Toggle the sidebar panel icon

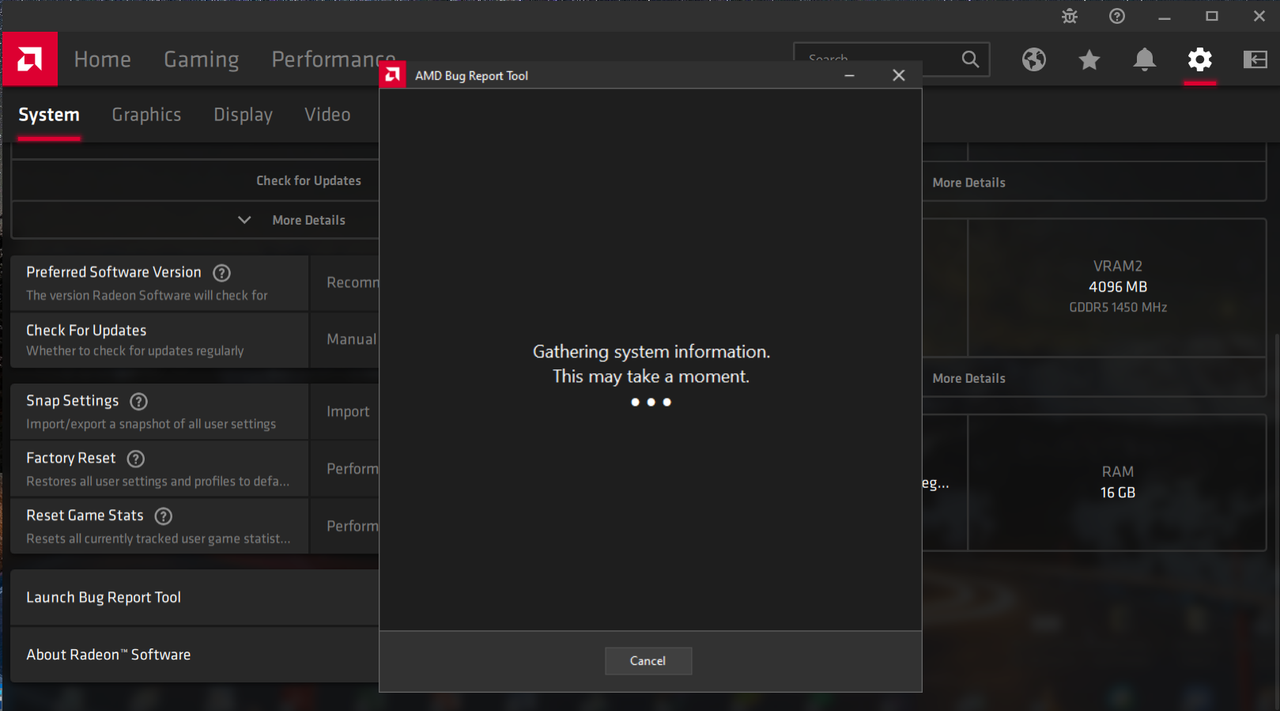click(x=1255, y=60)
